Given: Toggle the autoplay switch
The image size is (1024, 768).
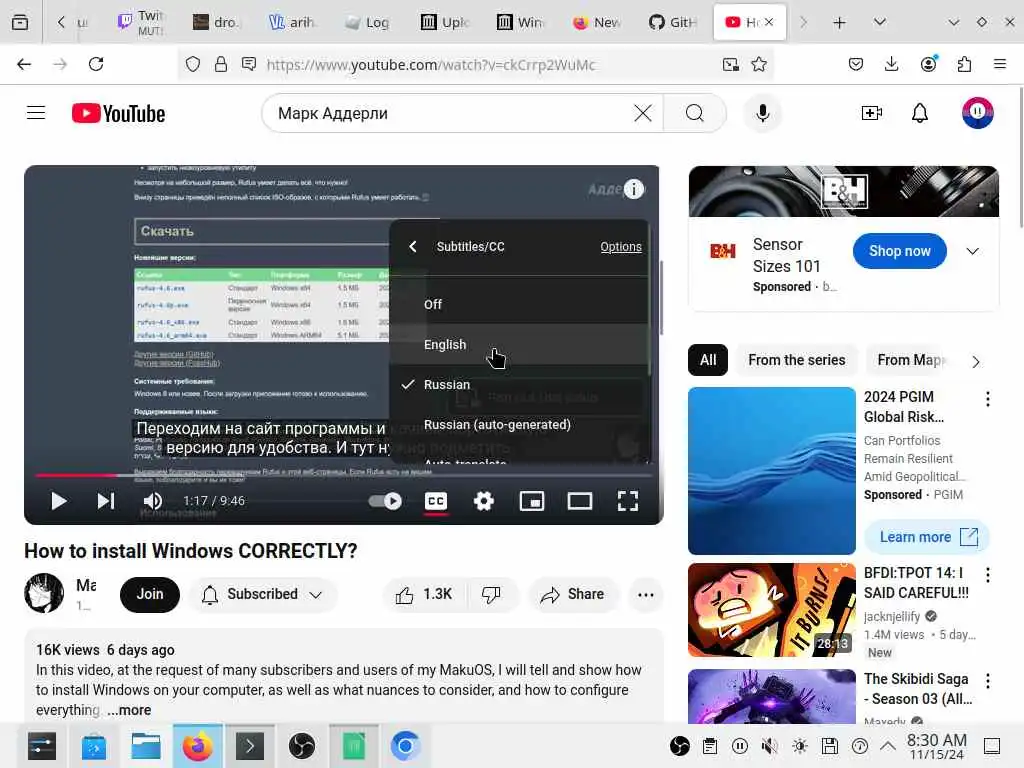Looking at the screenshot, I should (x=385, y=501).
